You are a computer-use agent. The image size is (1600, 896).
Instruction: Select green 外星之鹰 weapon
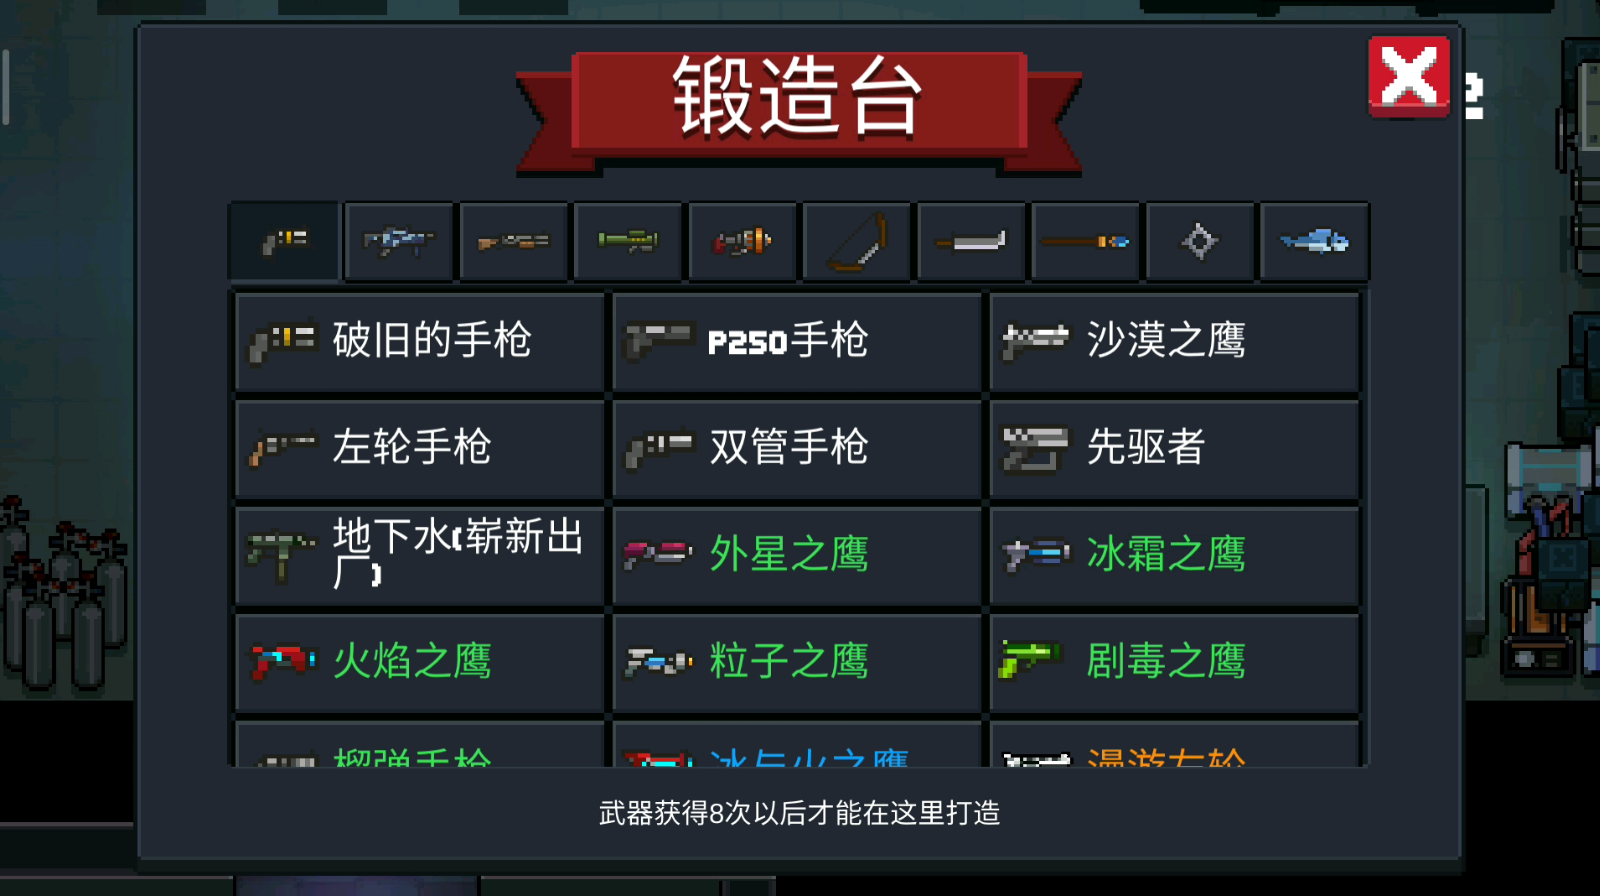(797, 556)
